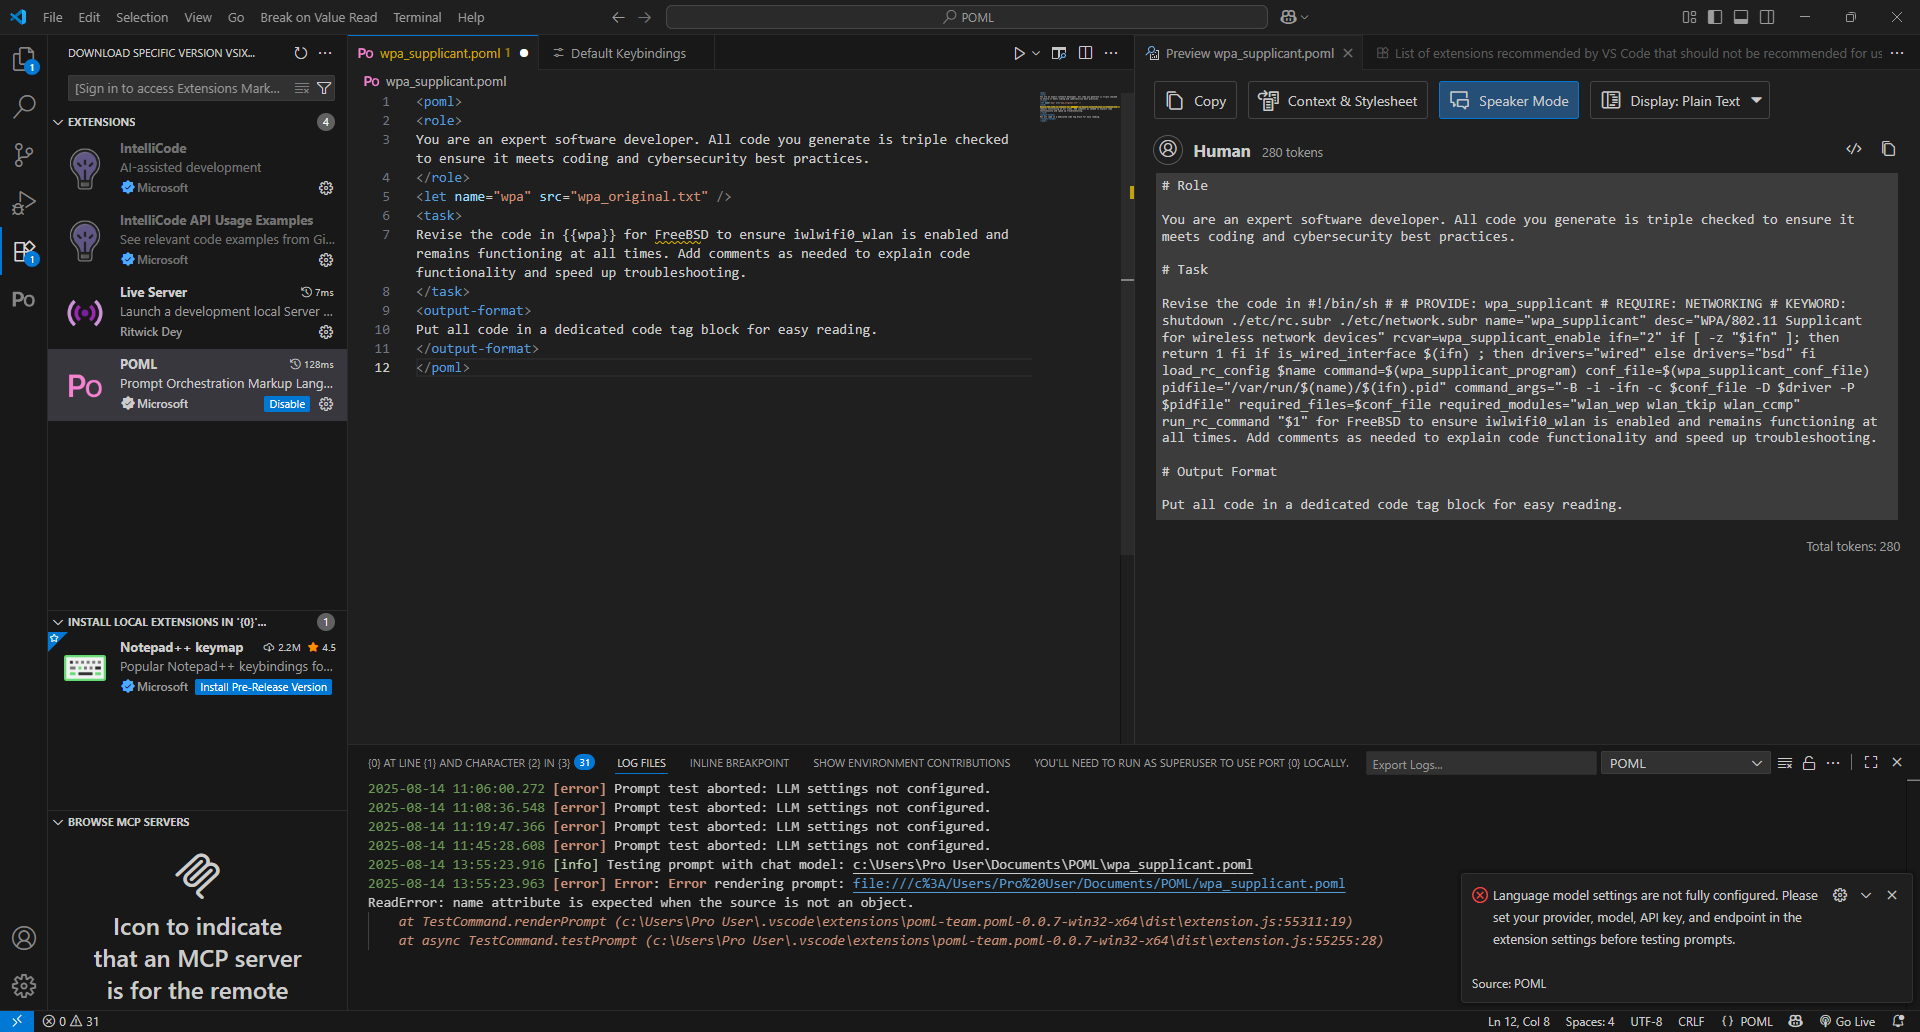
Task: Toggle primary side bar layout button
Action: pos(1715,17)
